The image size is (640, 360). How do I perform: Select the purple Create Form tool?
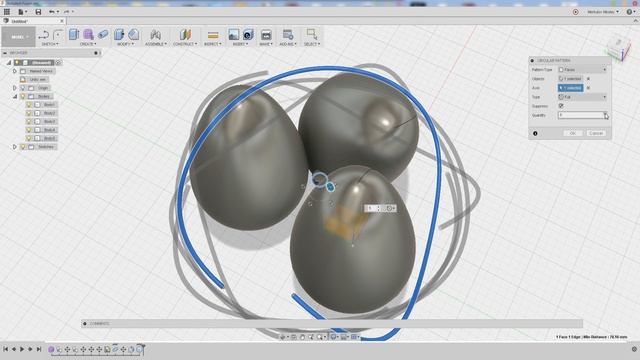click(88, 35)
